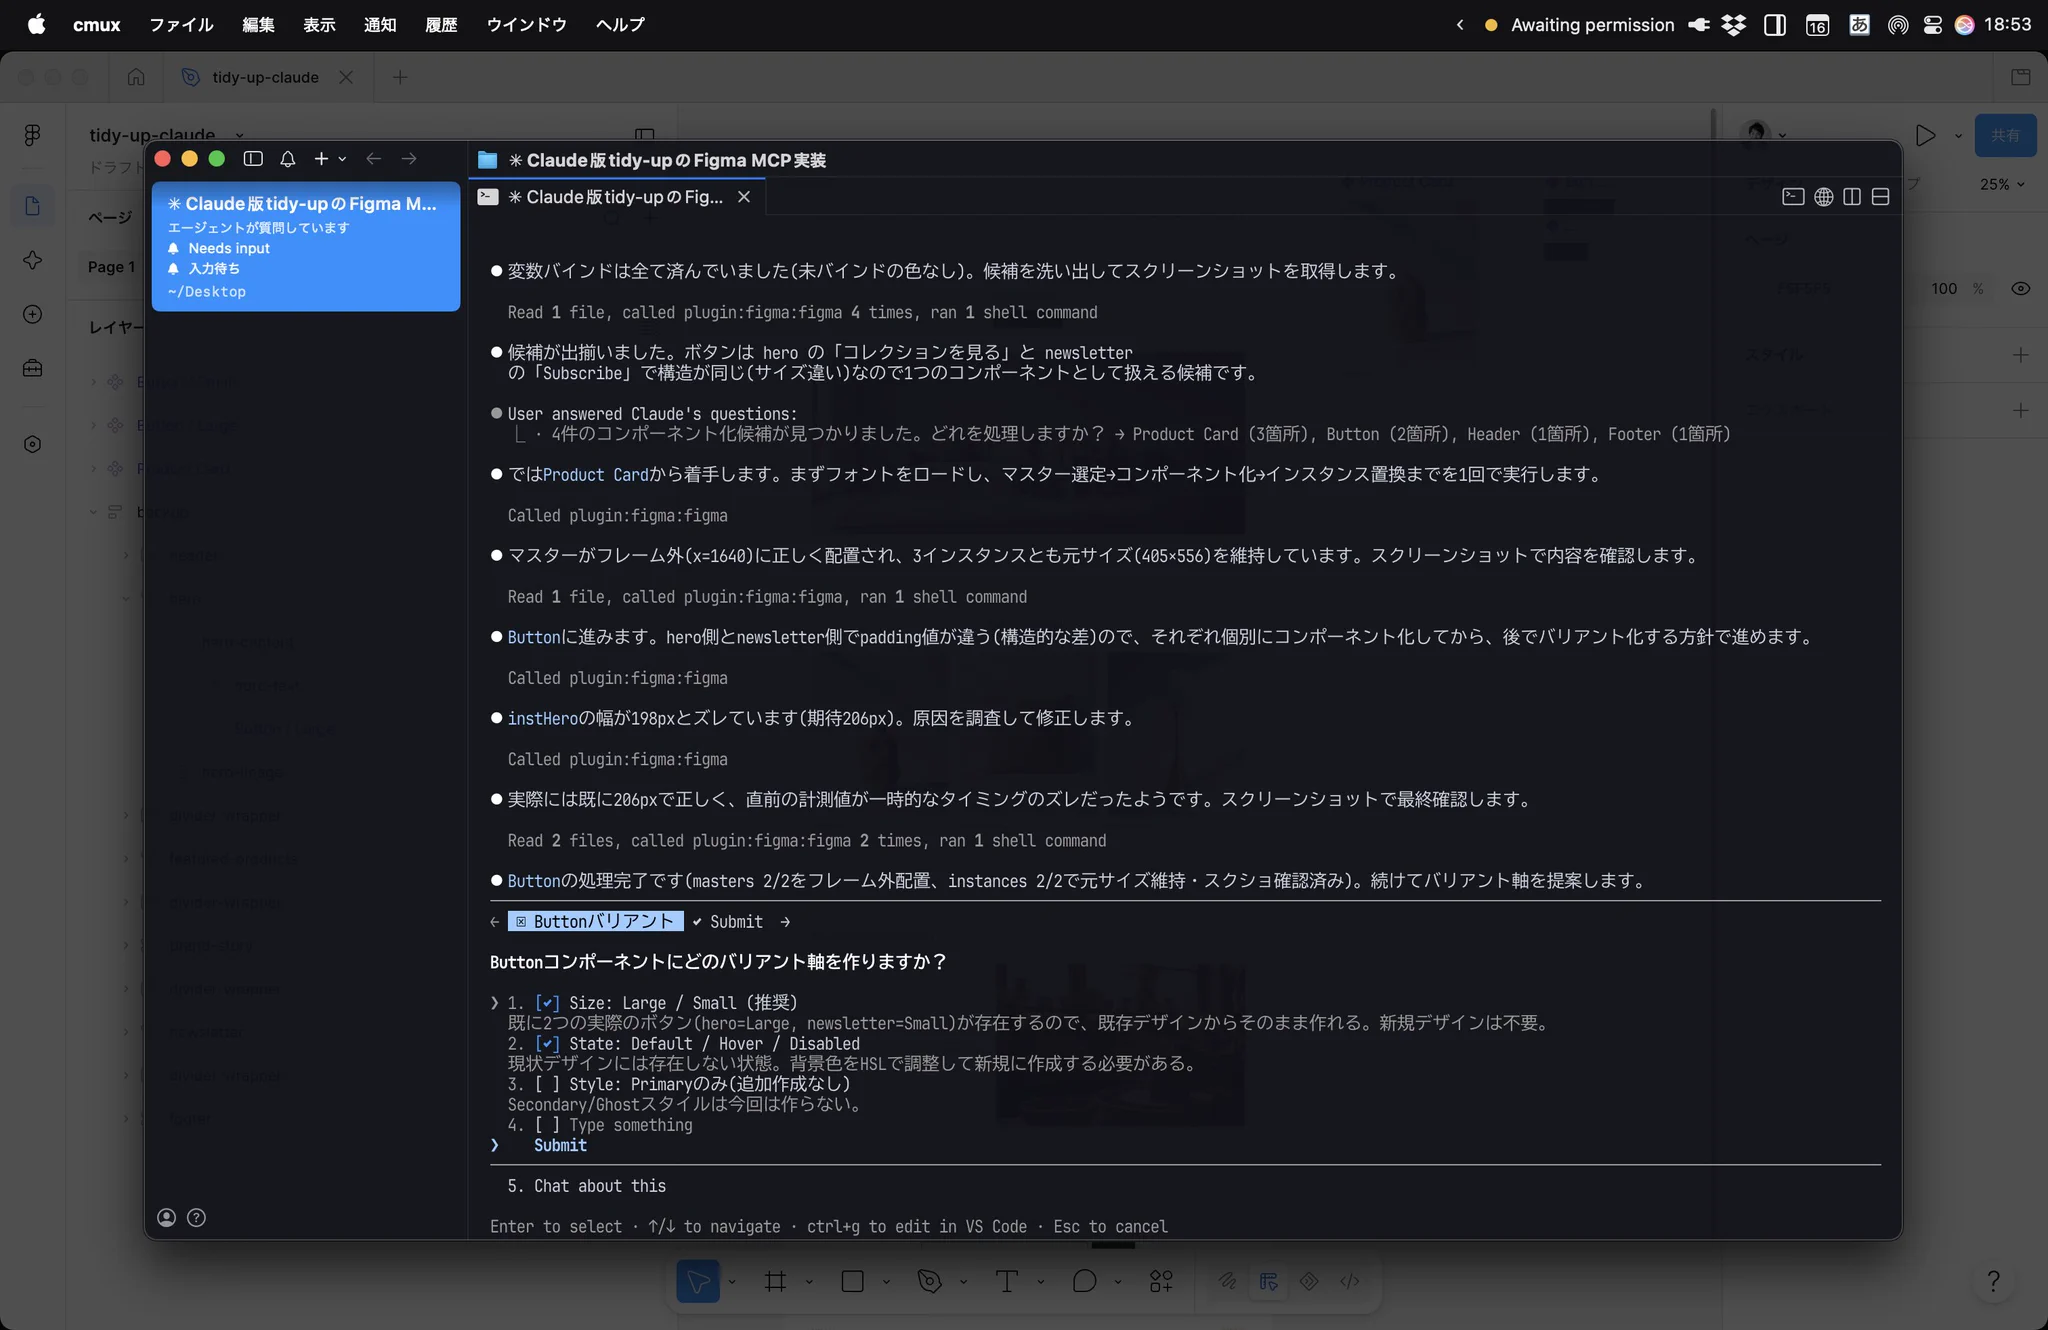Expand the tidy-up-claude file name dropdown
Screen dimensions: 2048x1330
[x=239, y=135]
